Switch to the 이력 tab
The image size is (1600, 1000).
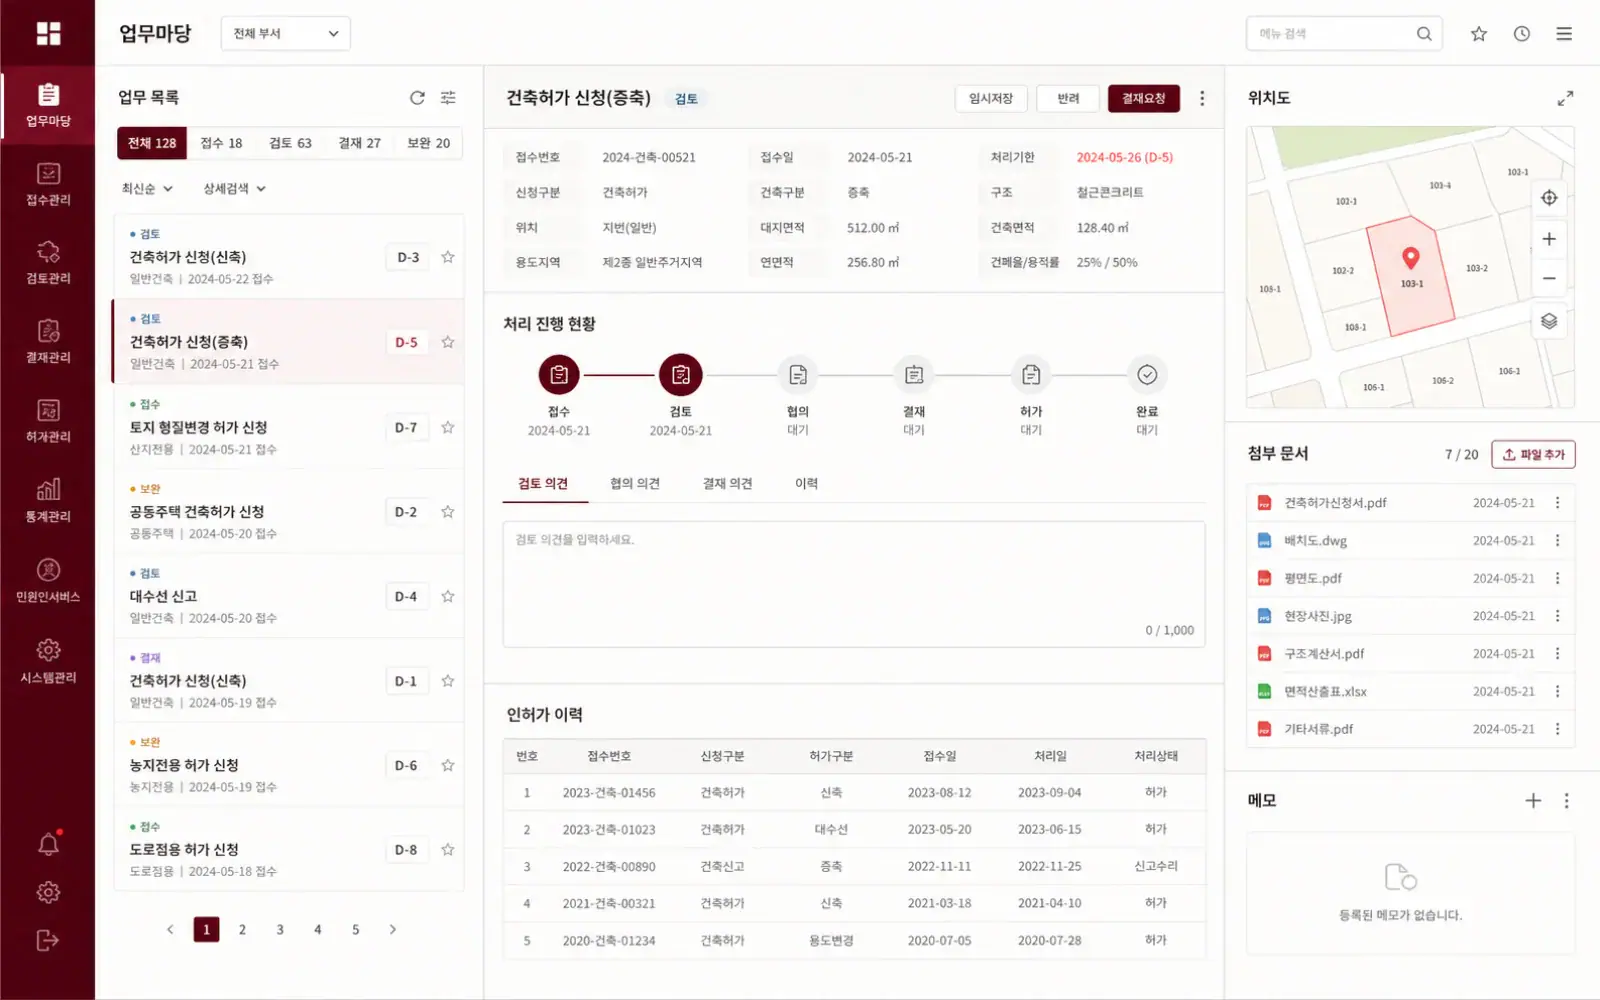(806, 483)
